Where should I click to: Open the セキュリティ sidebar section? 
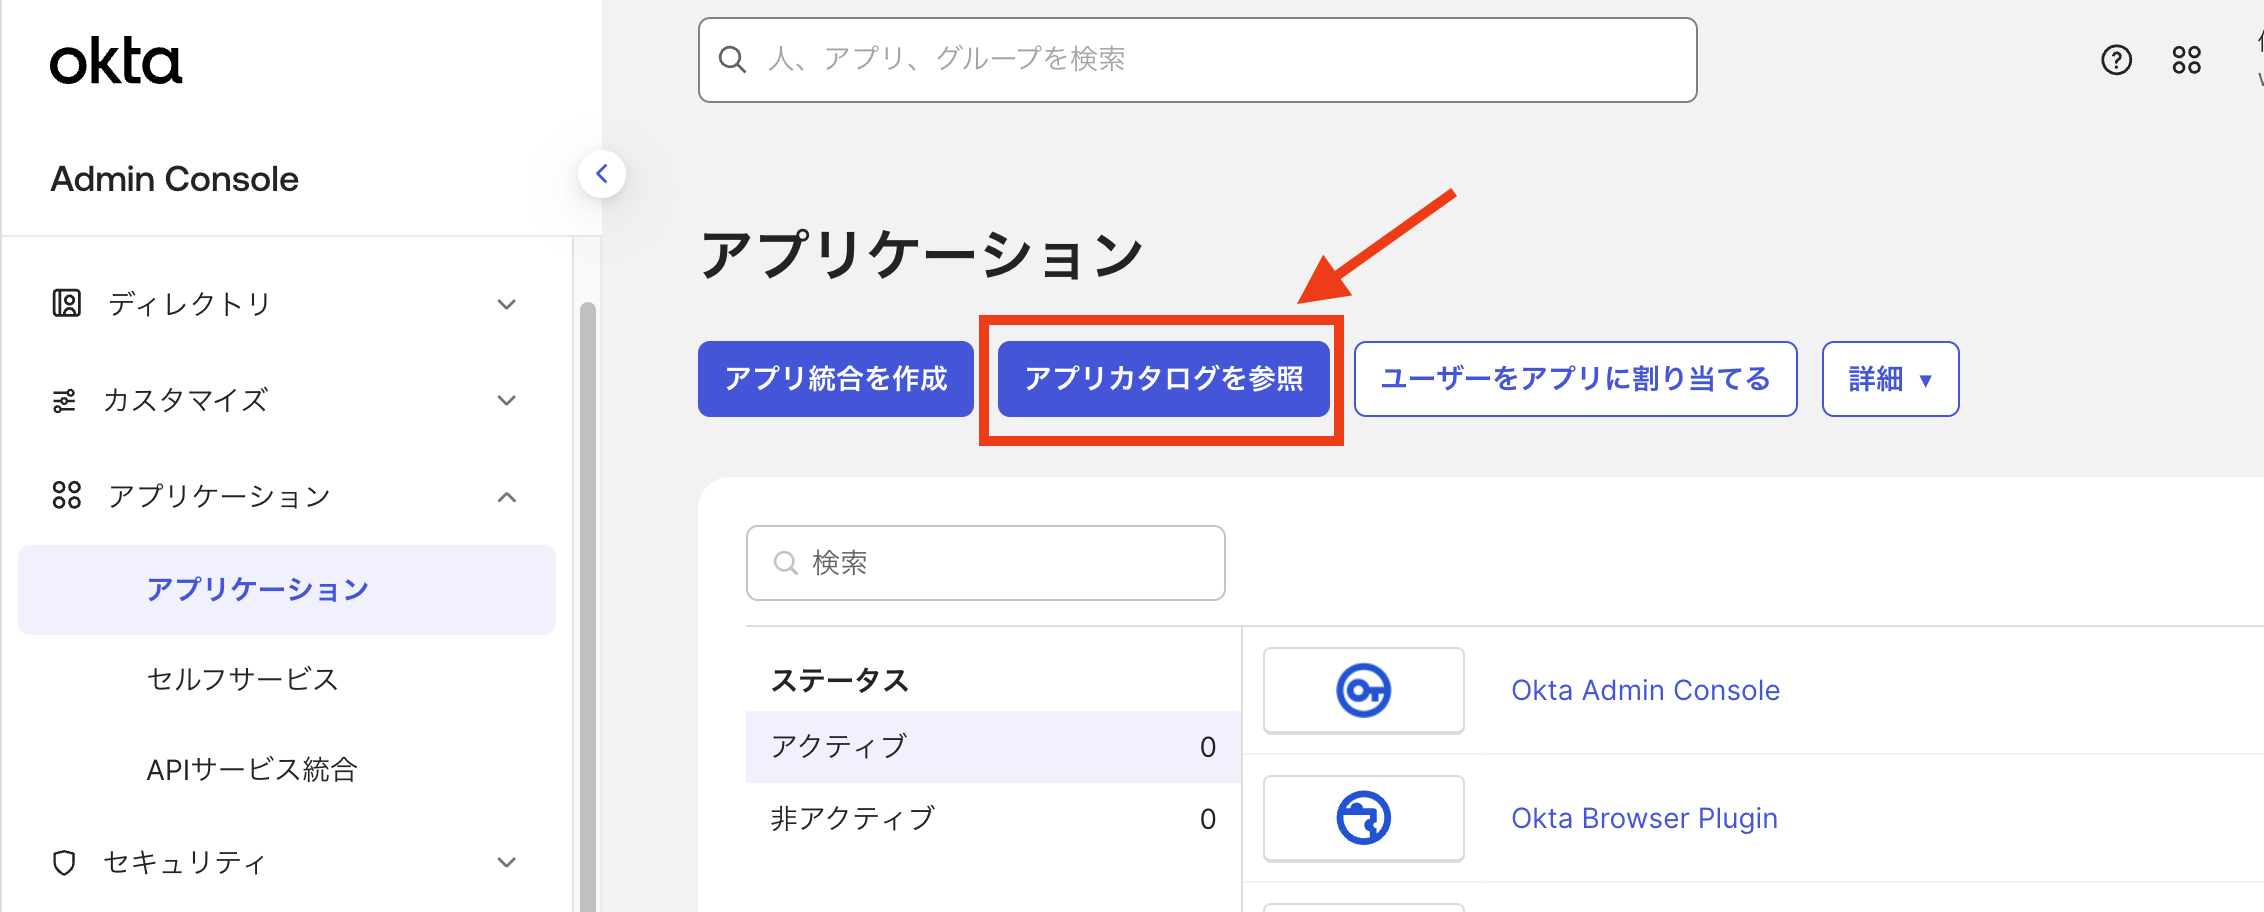click(x=287, y=862)
